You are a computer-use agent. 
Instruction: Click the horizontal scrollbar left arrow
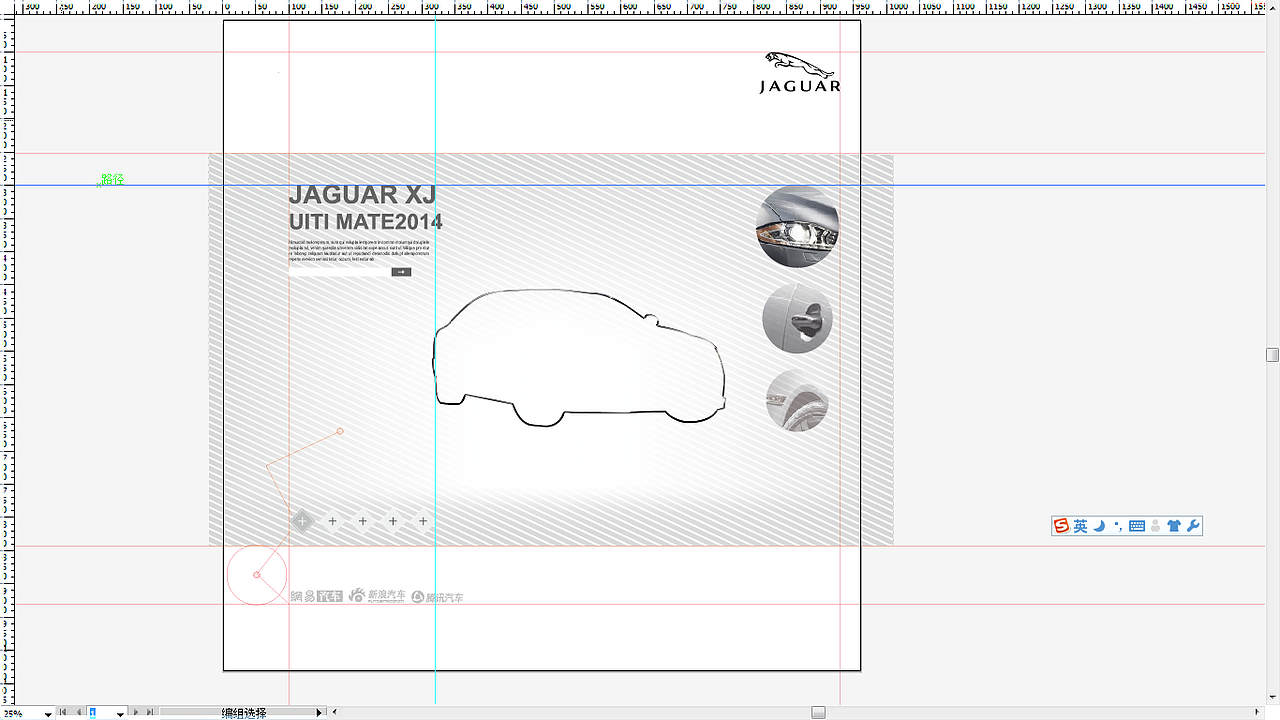[335, 712]
